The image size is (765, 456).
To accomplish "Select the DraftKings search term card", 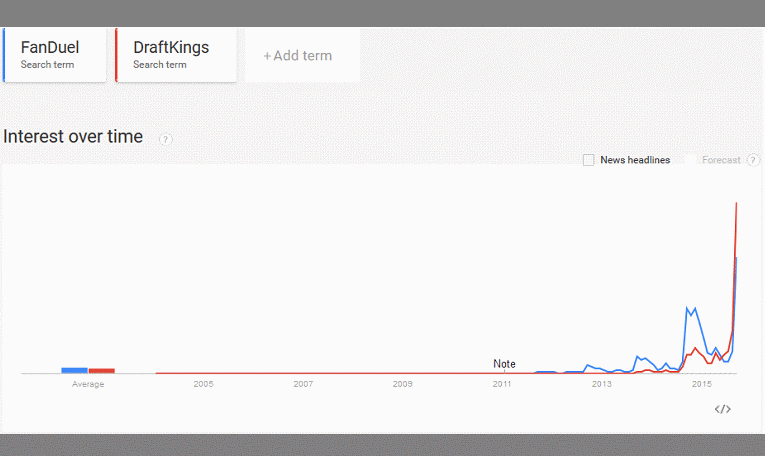I will pos(176,55).
